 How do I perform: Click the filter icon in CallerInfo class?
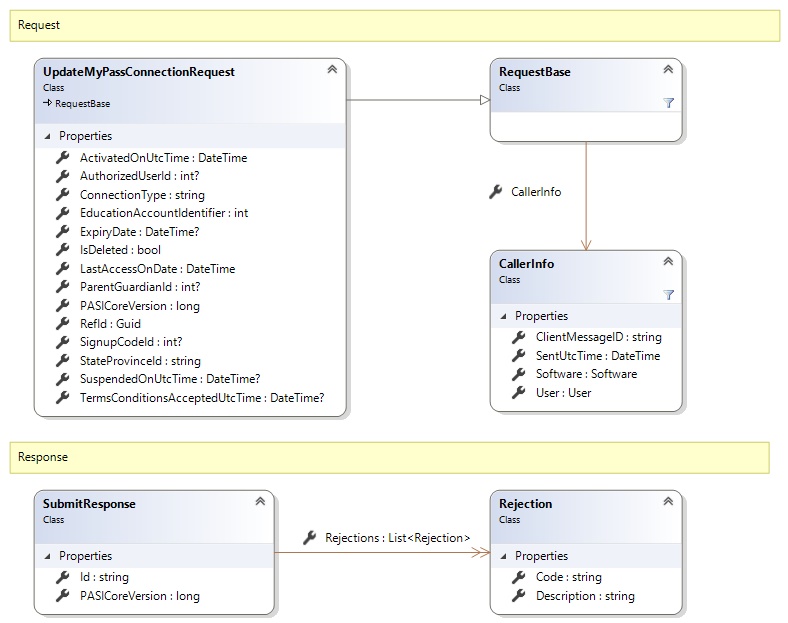[669, 295]
